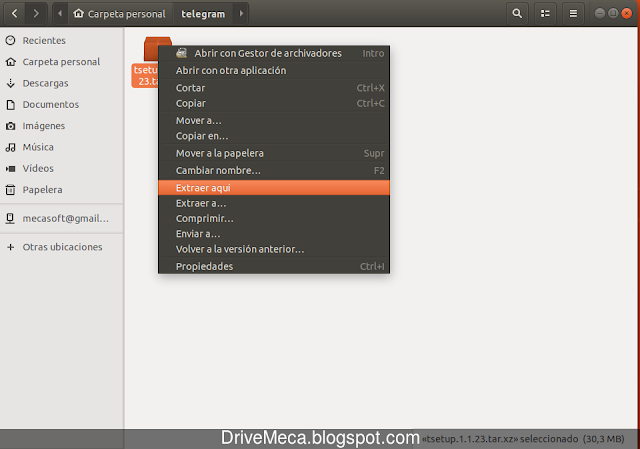This screenshot has width=640, height=449.
Task: Open the search magnifier
Action: coord(517,13)
